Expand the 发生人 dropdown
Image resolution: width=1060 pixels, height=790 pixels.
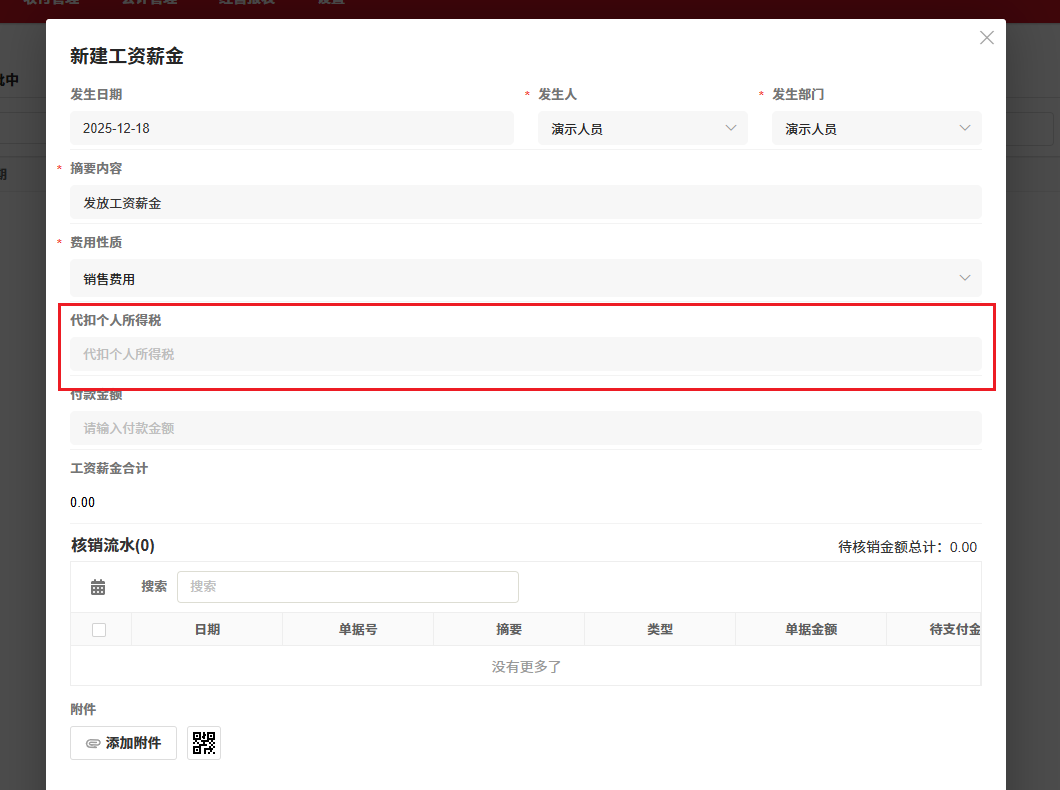coord(647,128)
